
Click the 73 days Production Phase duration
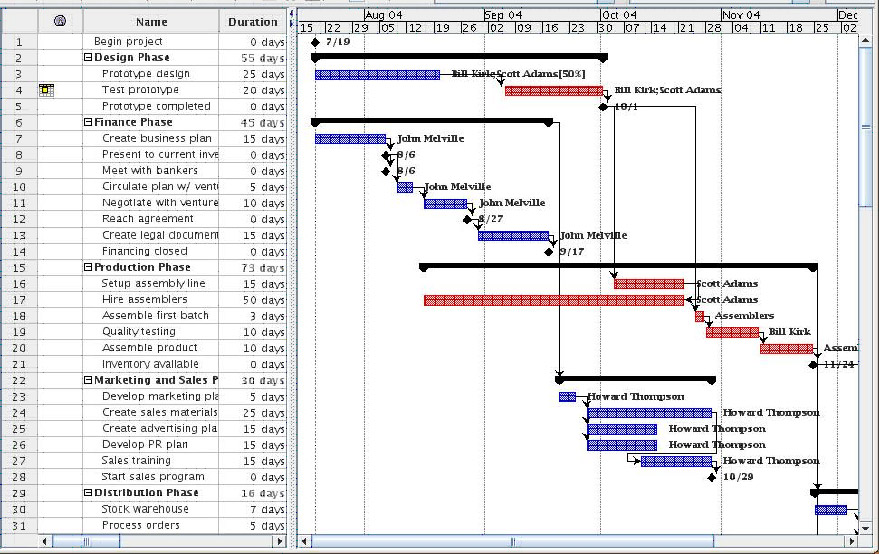tap(263, 268)
